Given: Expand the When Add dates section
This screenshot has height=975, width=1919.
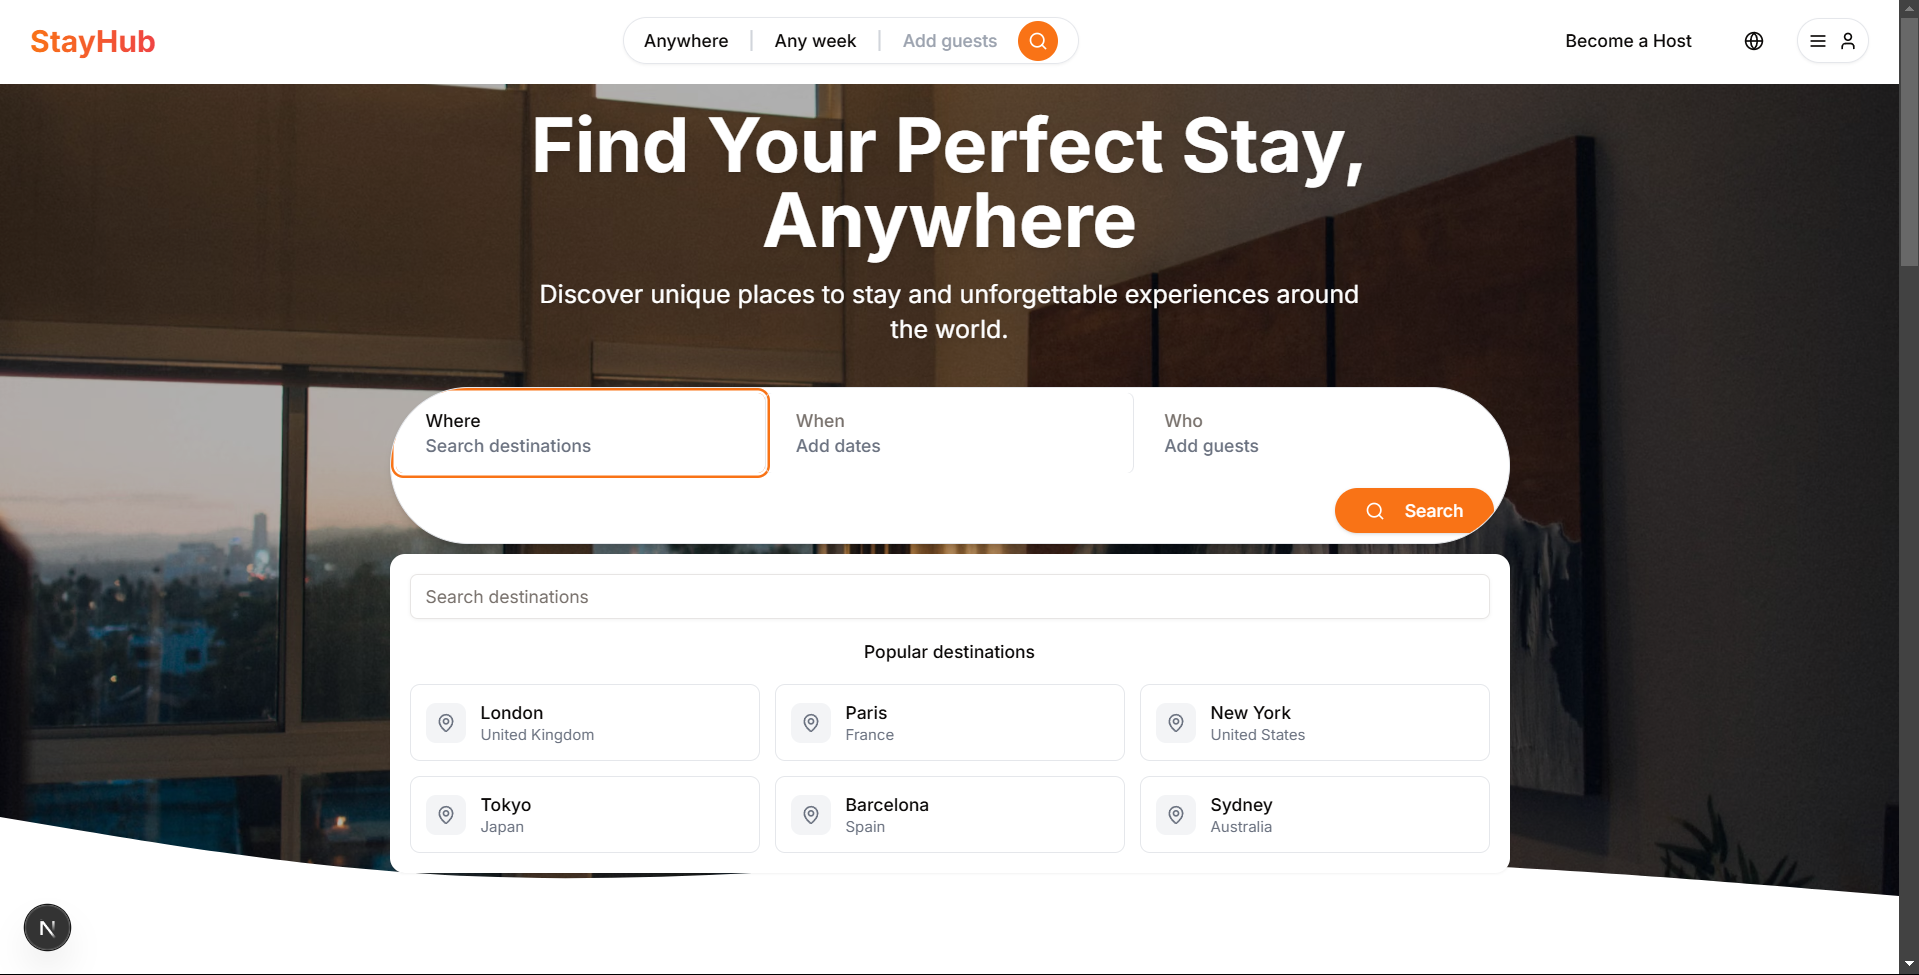Looking at the screenshot, I should point(948,432).
